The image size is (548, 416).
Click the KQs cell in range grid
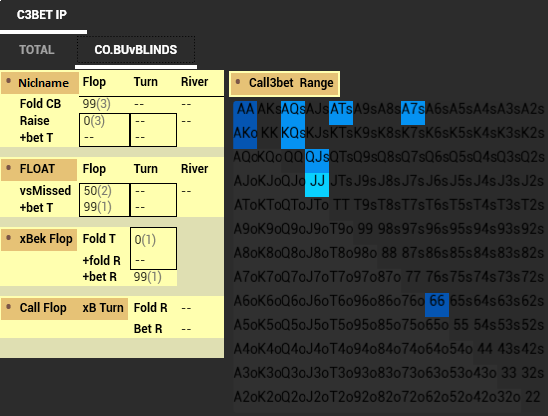pos(293,133)
